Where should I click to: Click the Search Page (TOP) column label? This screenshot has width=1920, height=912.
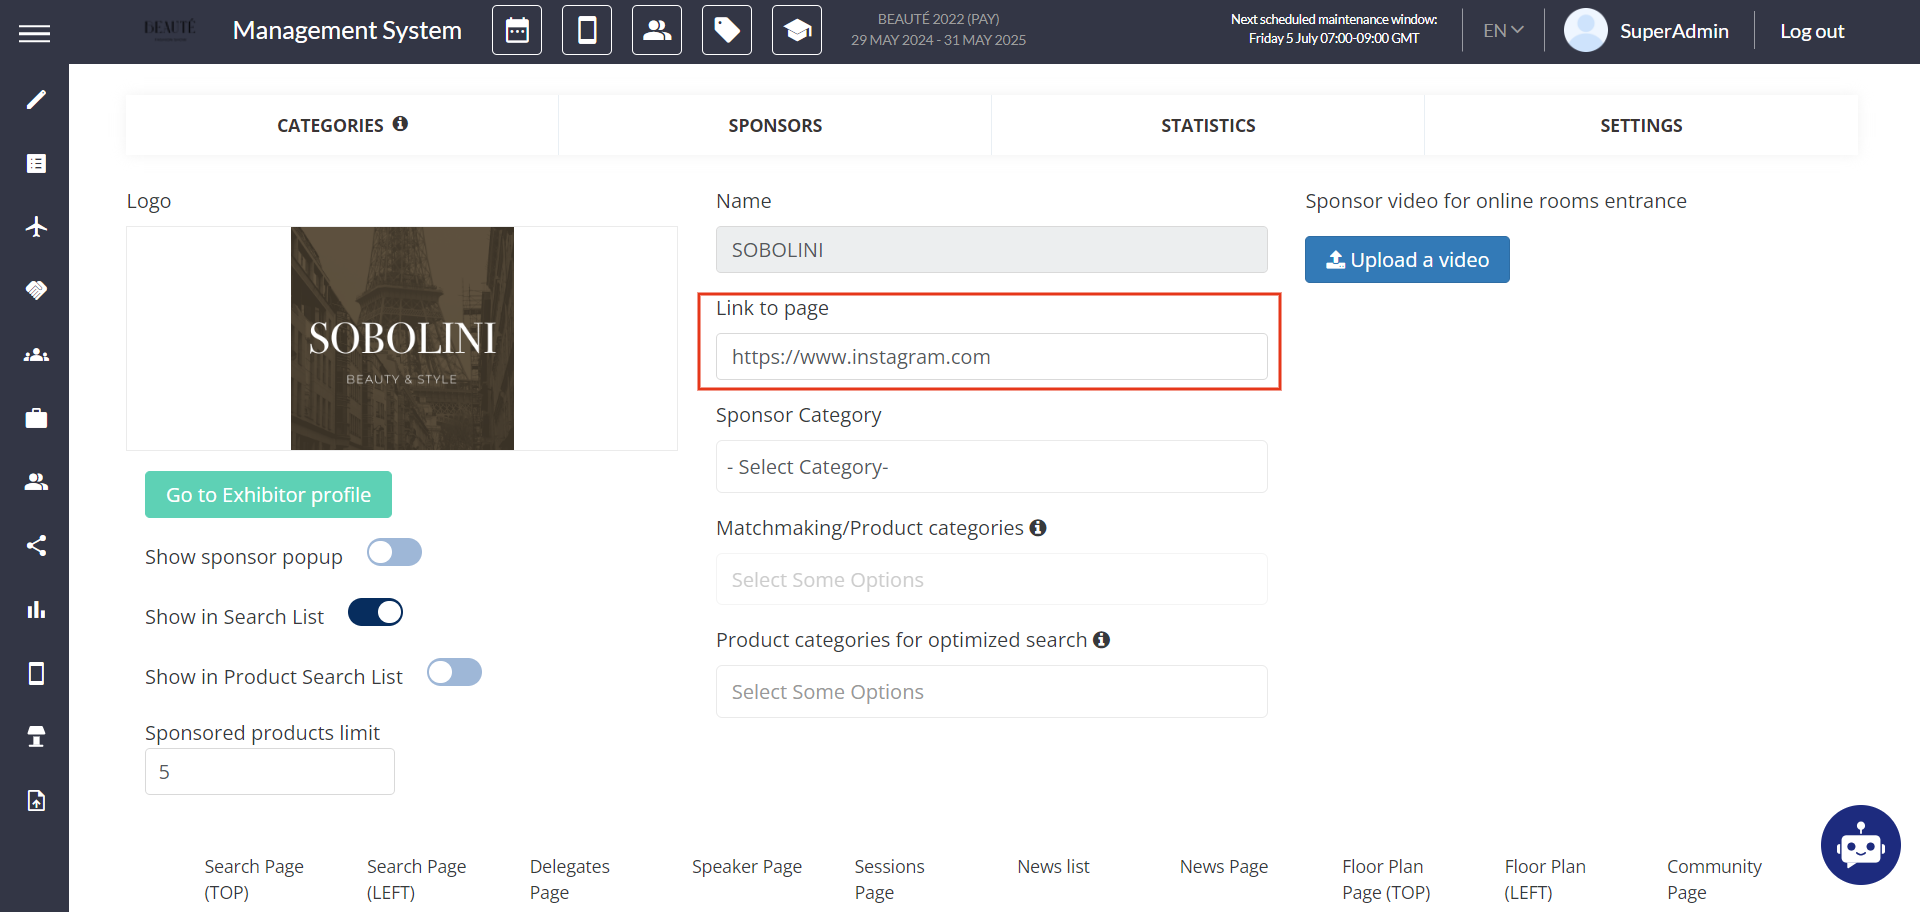click(254, 879)
